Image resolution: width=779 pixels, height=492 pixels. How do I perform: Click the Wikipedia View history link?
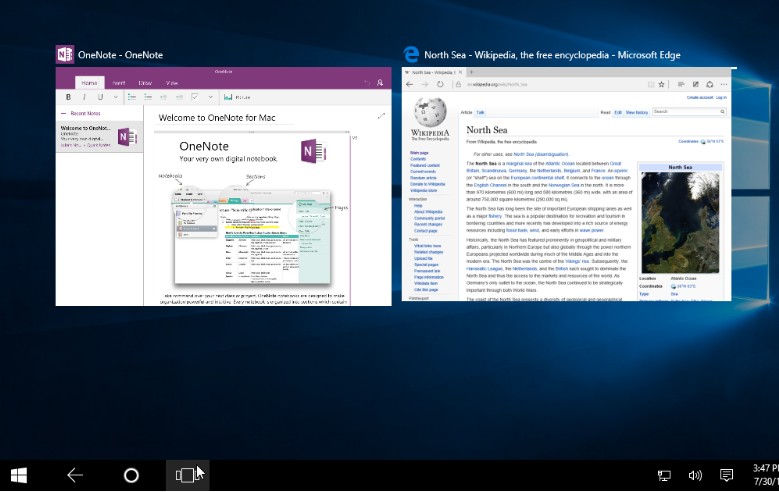(636, 112)
